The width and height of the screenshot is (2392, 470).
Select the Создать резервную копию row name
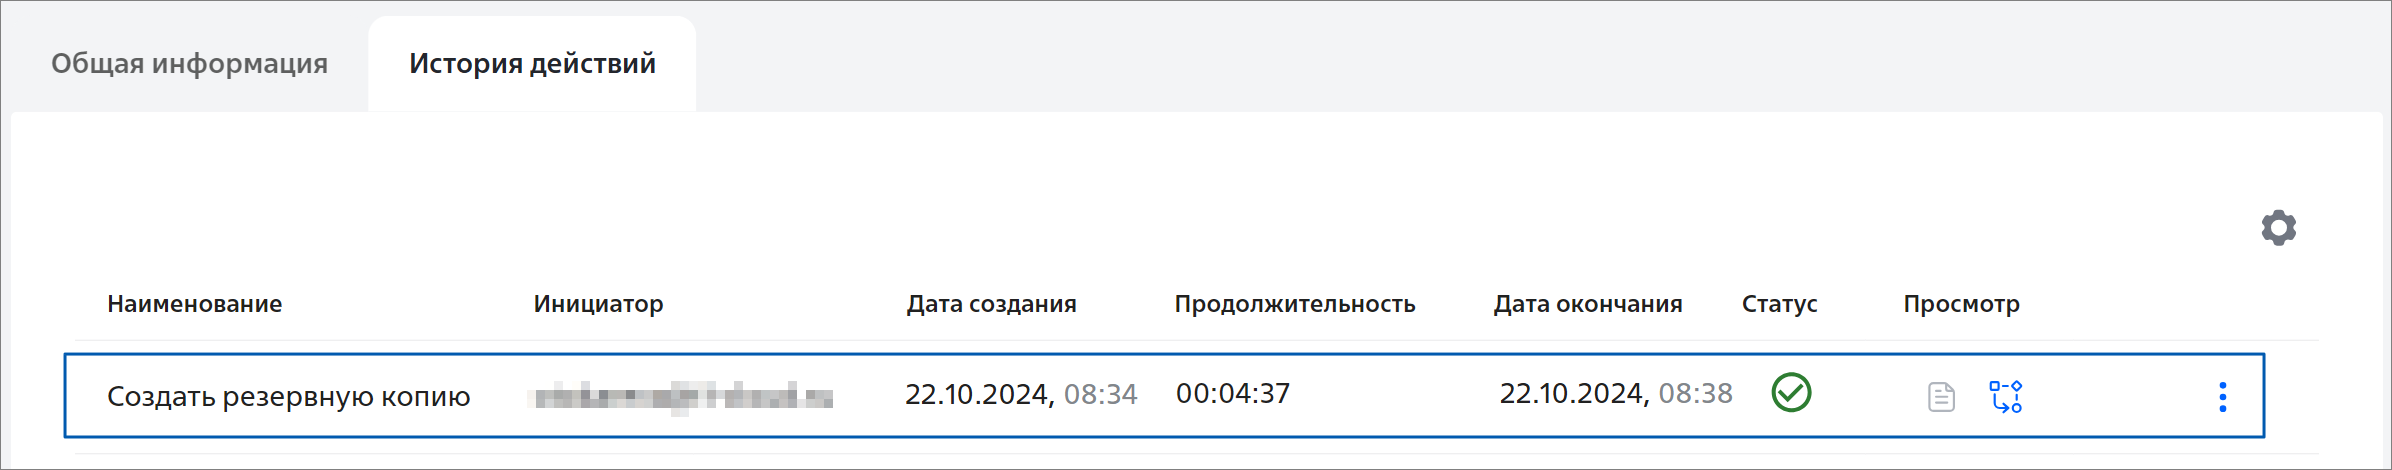point(288,397)
